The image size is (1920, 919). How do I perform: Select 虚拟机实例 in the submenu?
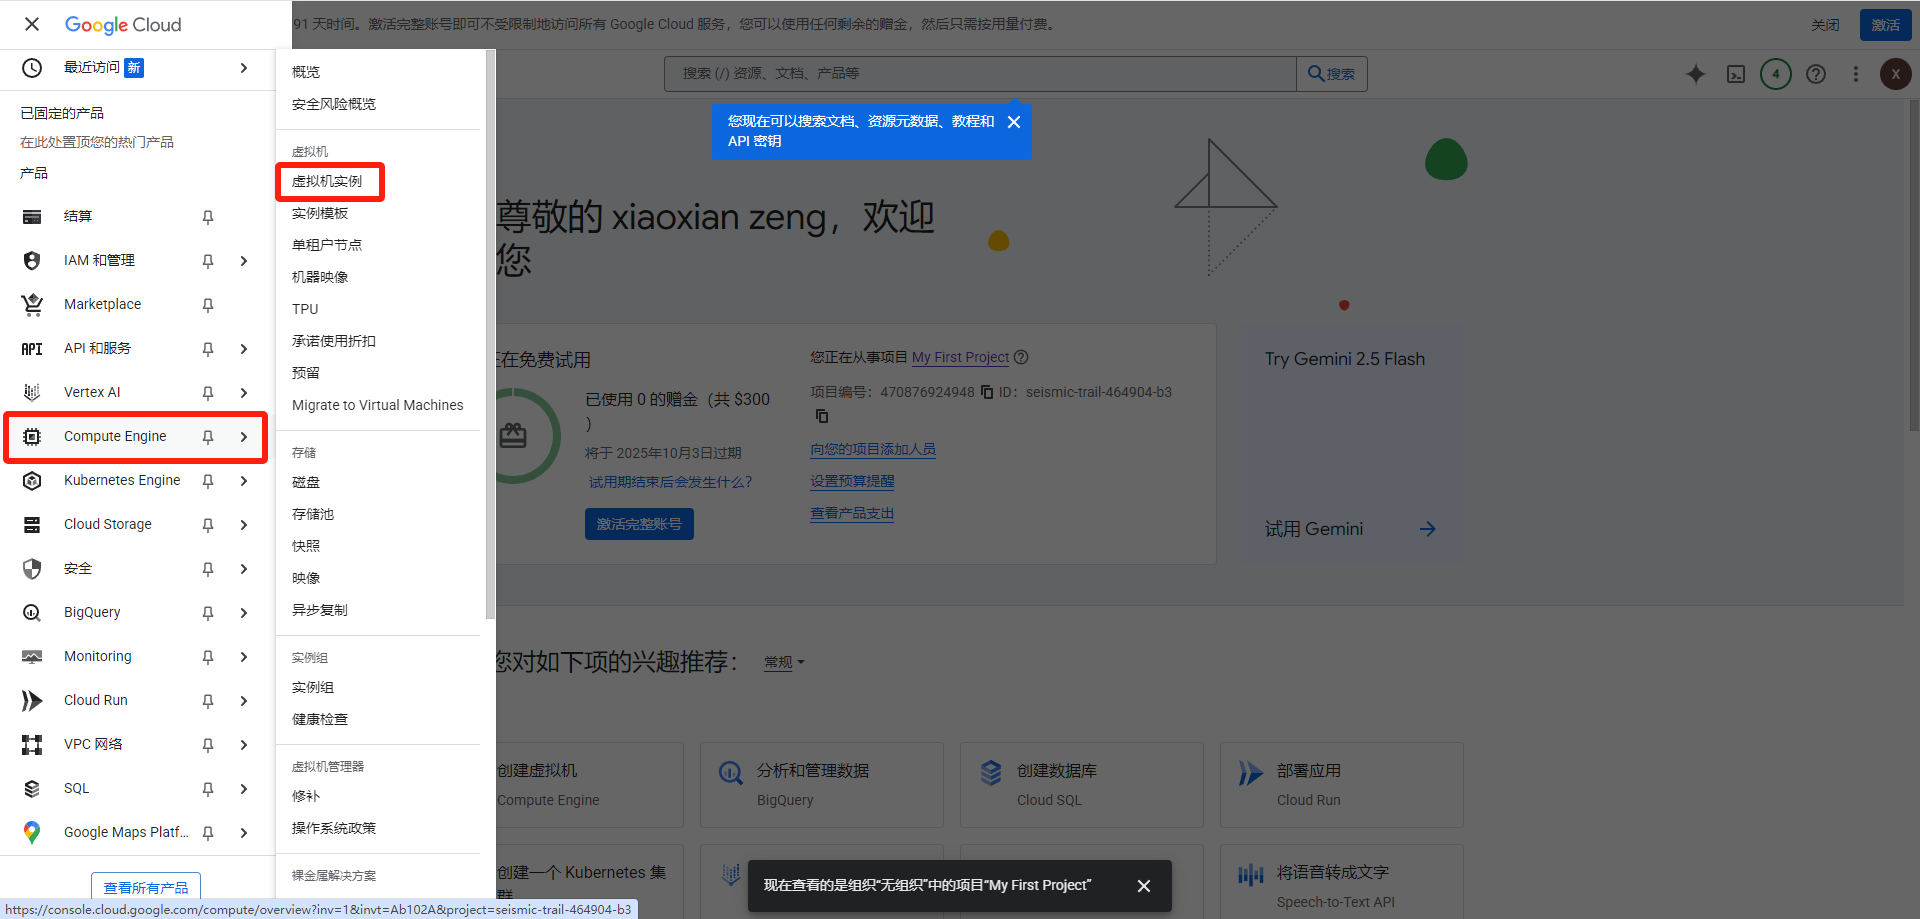[327, 181]
